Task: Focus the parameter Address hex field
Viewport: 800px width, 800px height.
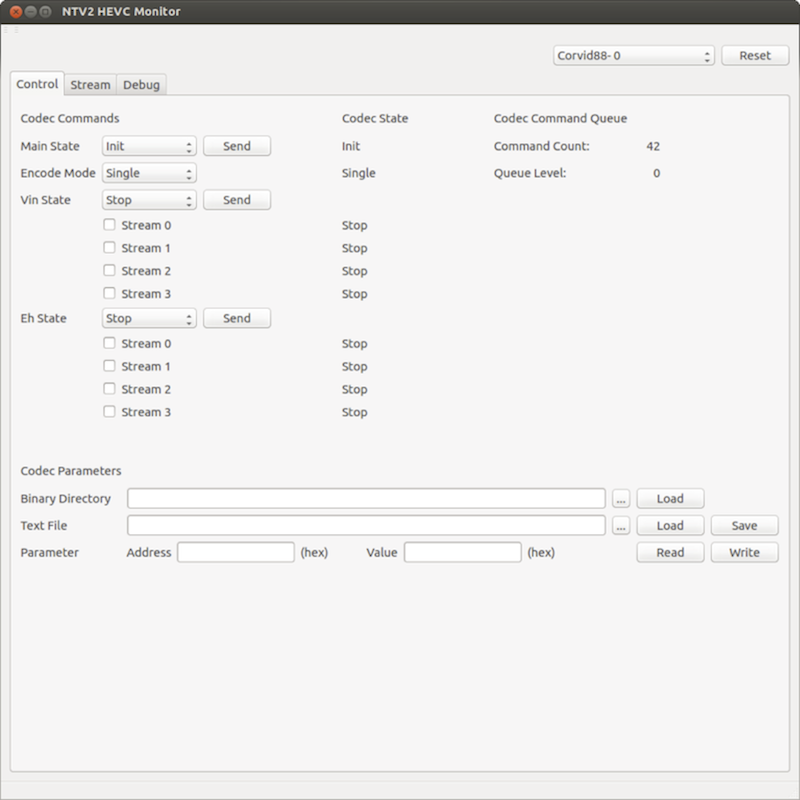Action: coord(236,553)
